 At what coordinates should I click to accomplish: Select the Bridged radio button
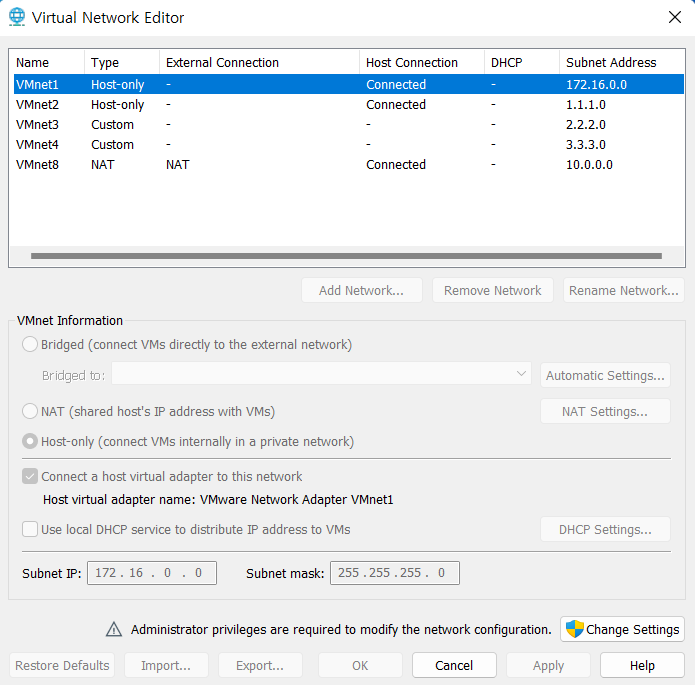coord(30,344)
